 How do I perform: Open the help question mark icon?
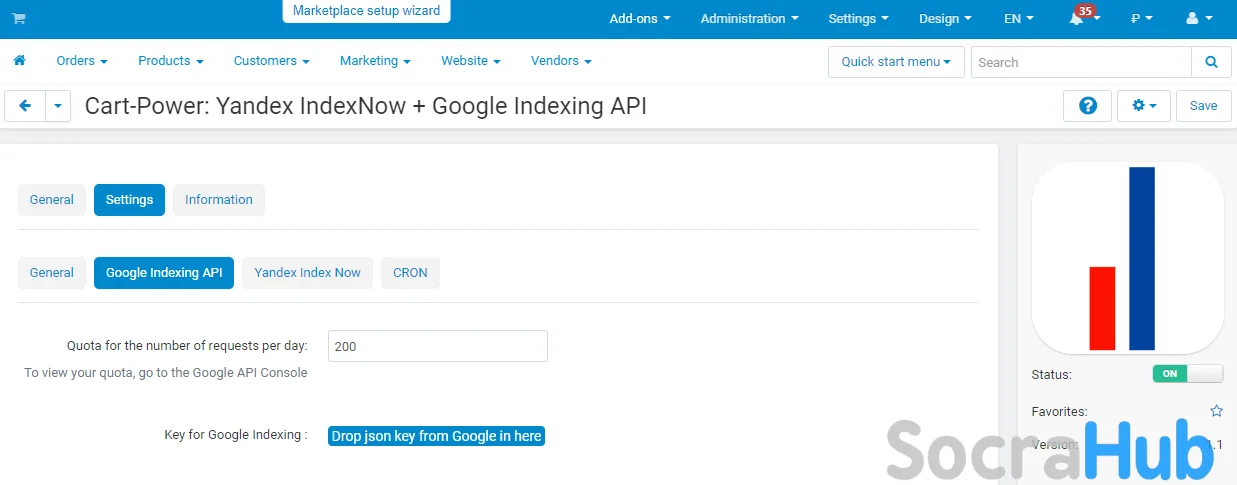click(1087, 106)
